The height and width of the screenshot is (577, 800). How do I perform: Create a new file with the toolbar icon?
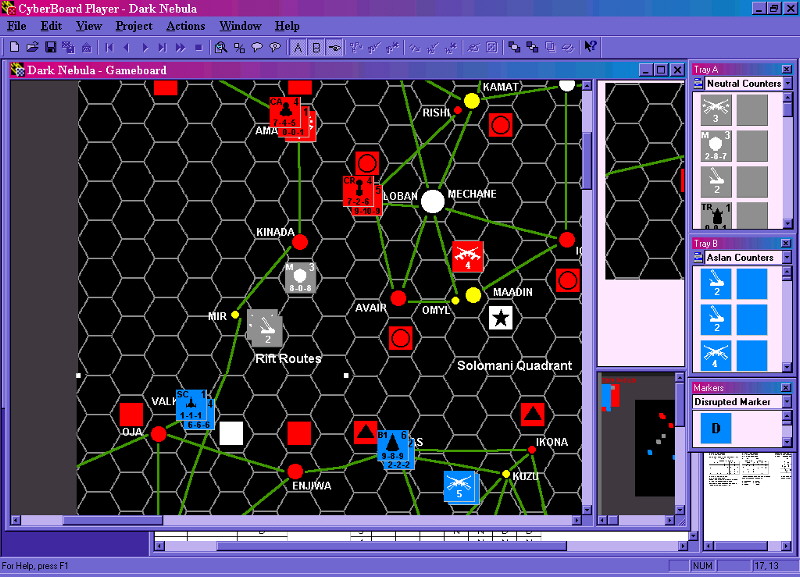click(14, 47)
